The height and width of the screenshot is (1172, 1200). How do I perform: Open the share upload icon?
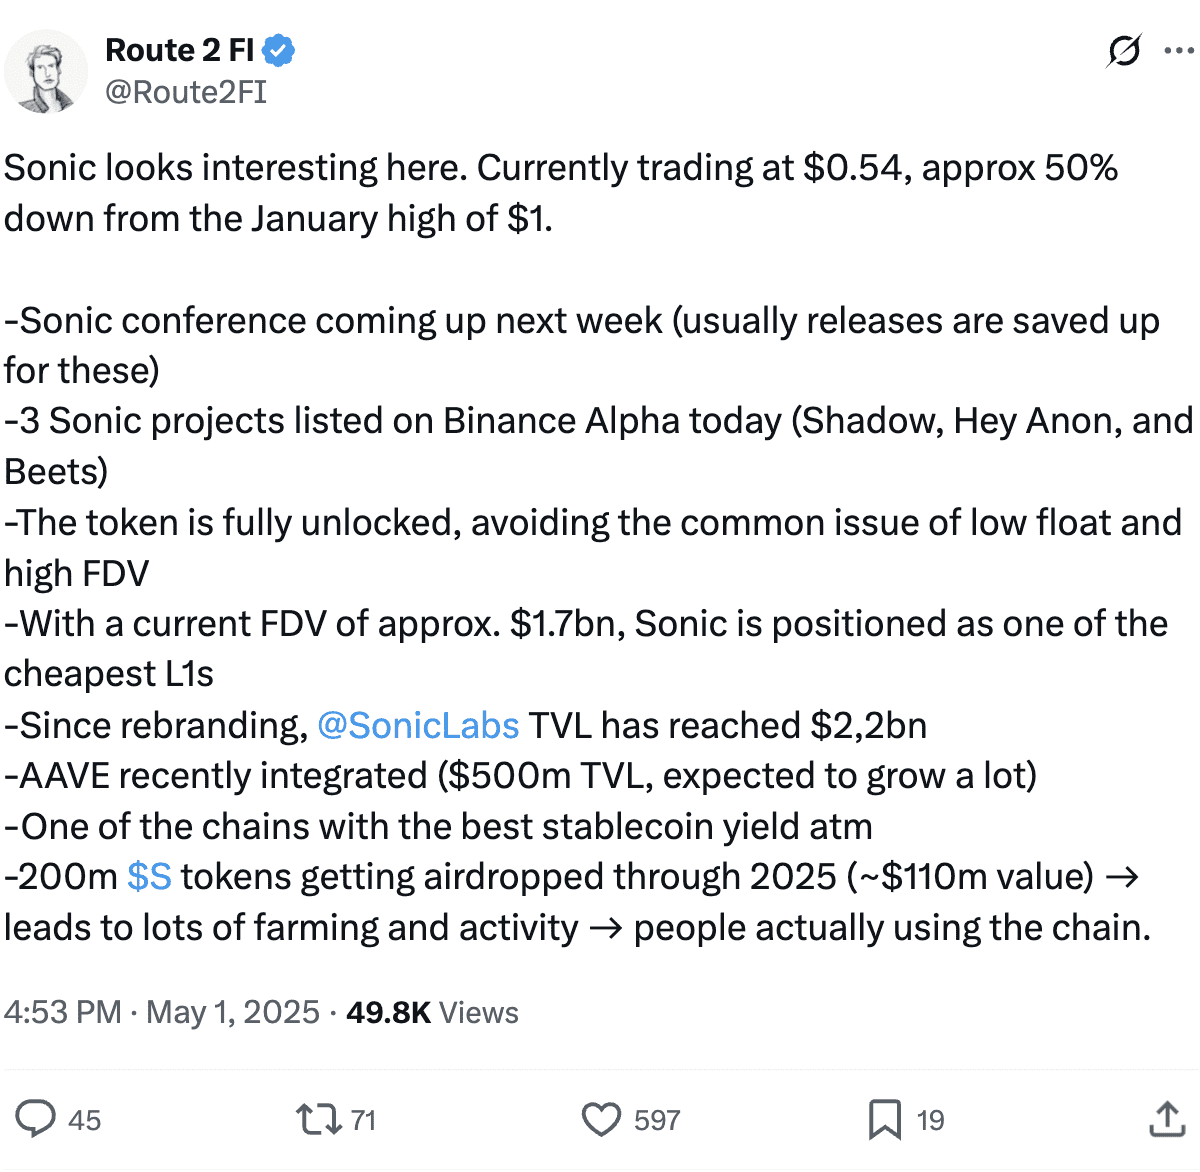(x=1166, y=1119)
